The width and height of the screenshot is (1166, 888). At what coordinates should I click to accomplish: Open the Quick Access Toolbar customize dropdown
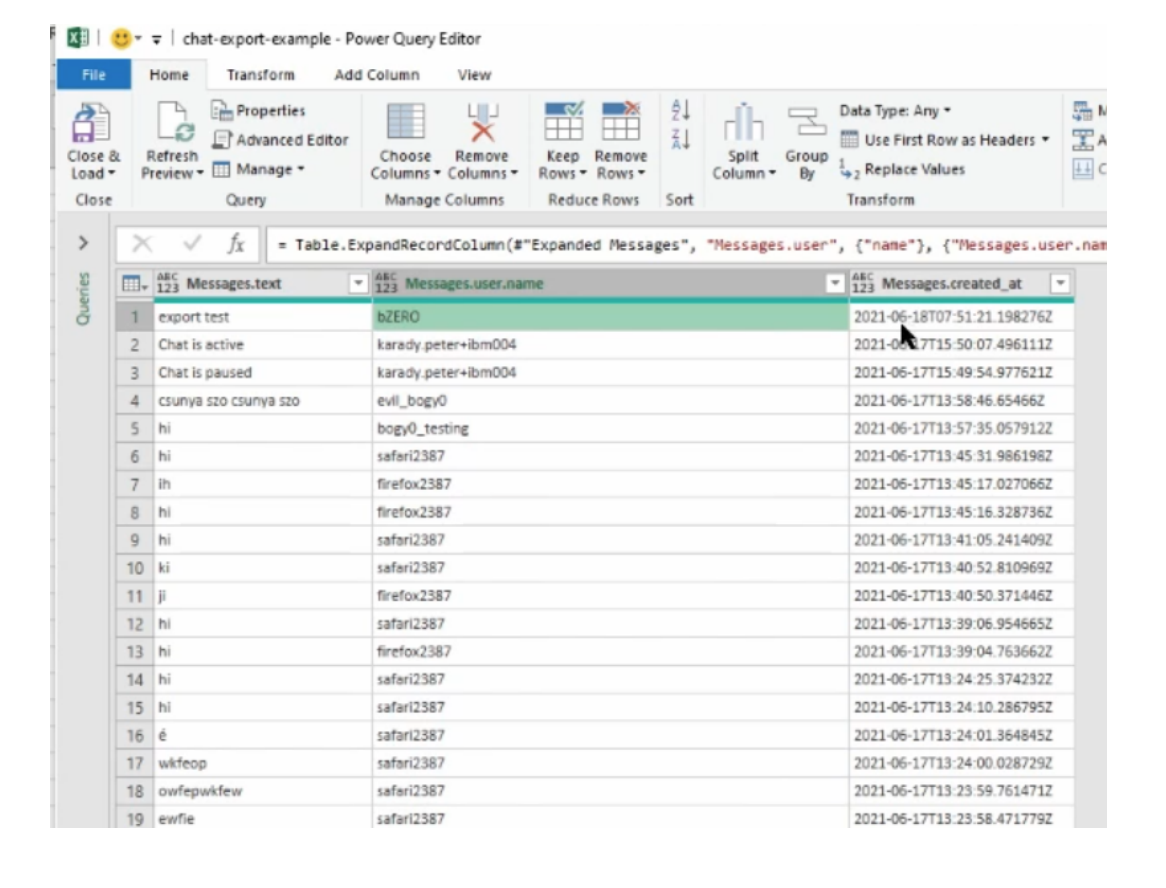pos(156,39)
